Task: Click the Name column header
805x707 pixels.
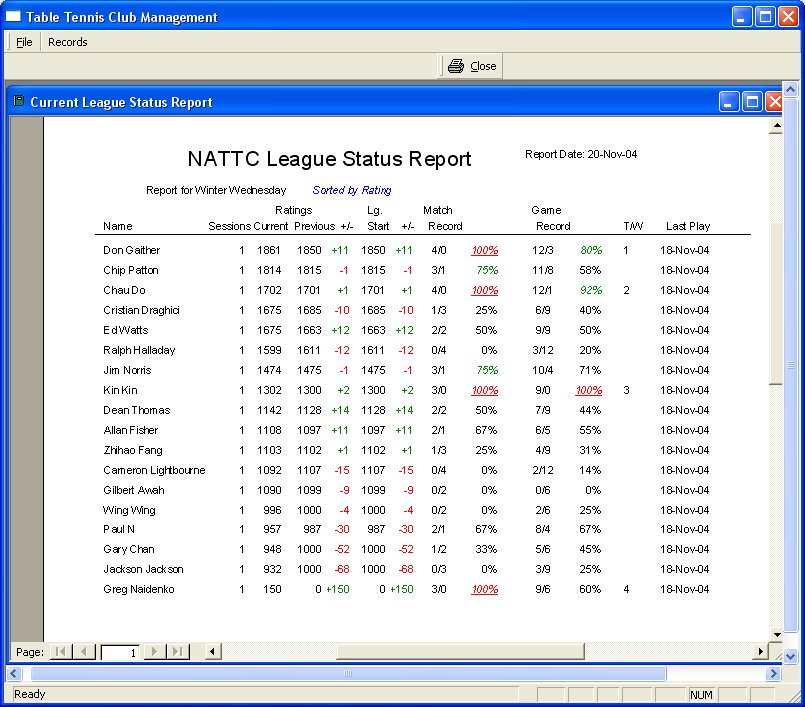Action: (x=118, y=226)
